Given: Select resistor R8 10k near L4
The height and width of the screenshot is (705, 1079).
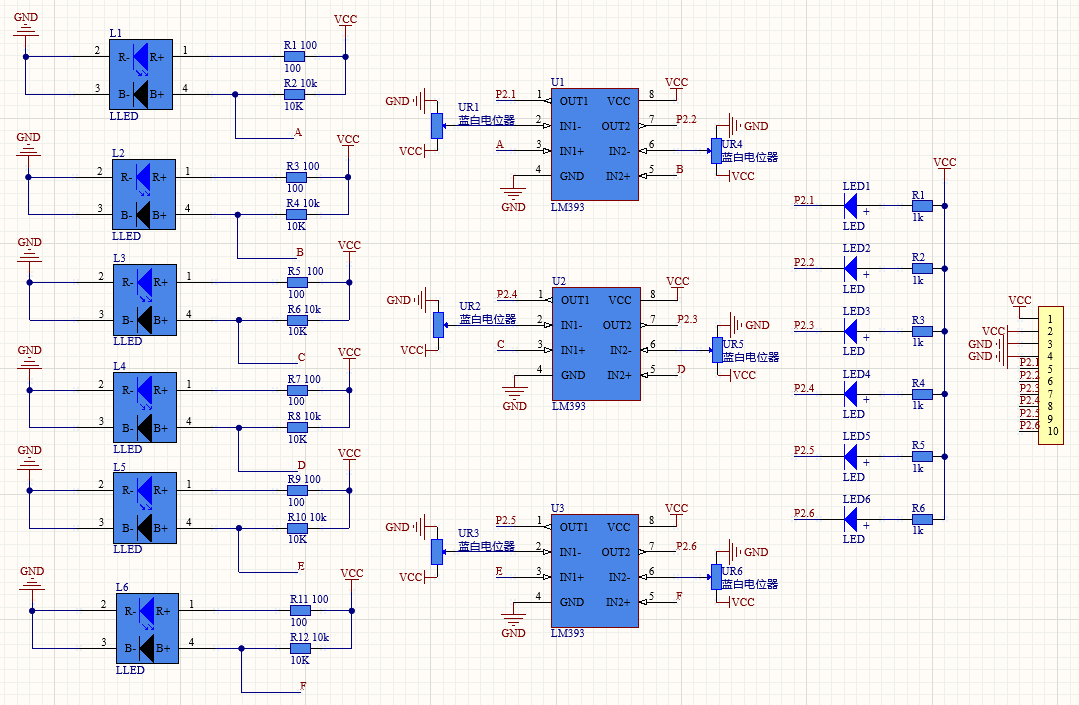Looking at the screenshot, I should [x=297, y=428].
